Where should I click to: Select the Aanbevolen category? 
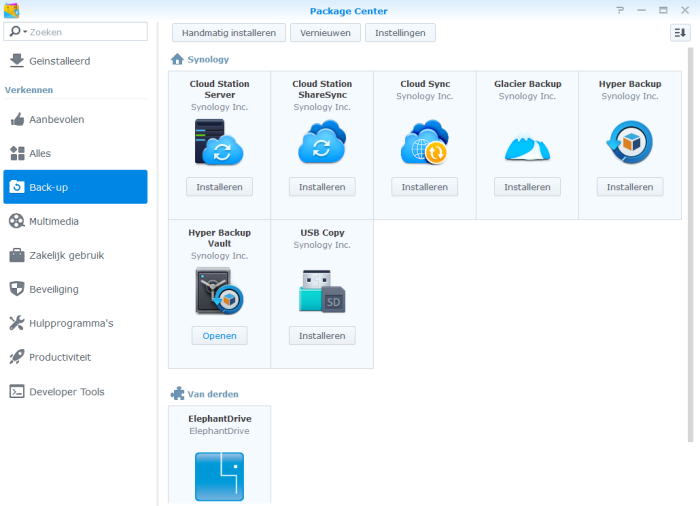click(x=75, y=119)
